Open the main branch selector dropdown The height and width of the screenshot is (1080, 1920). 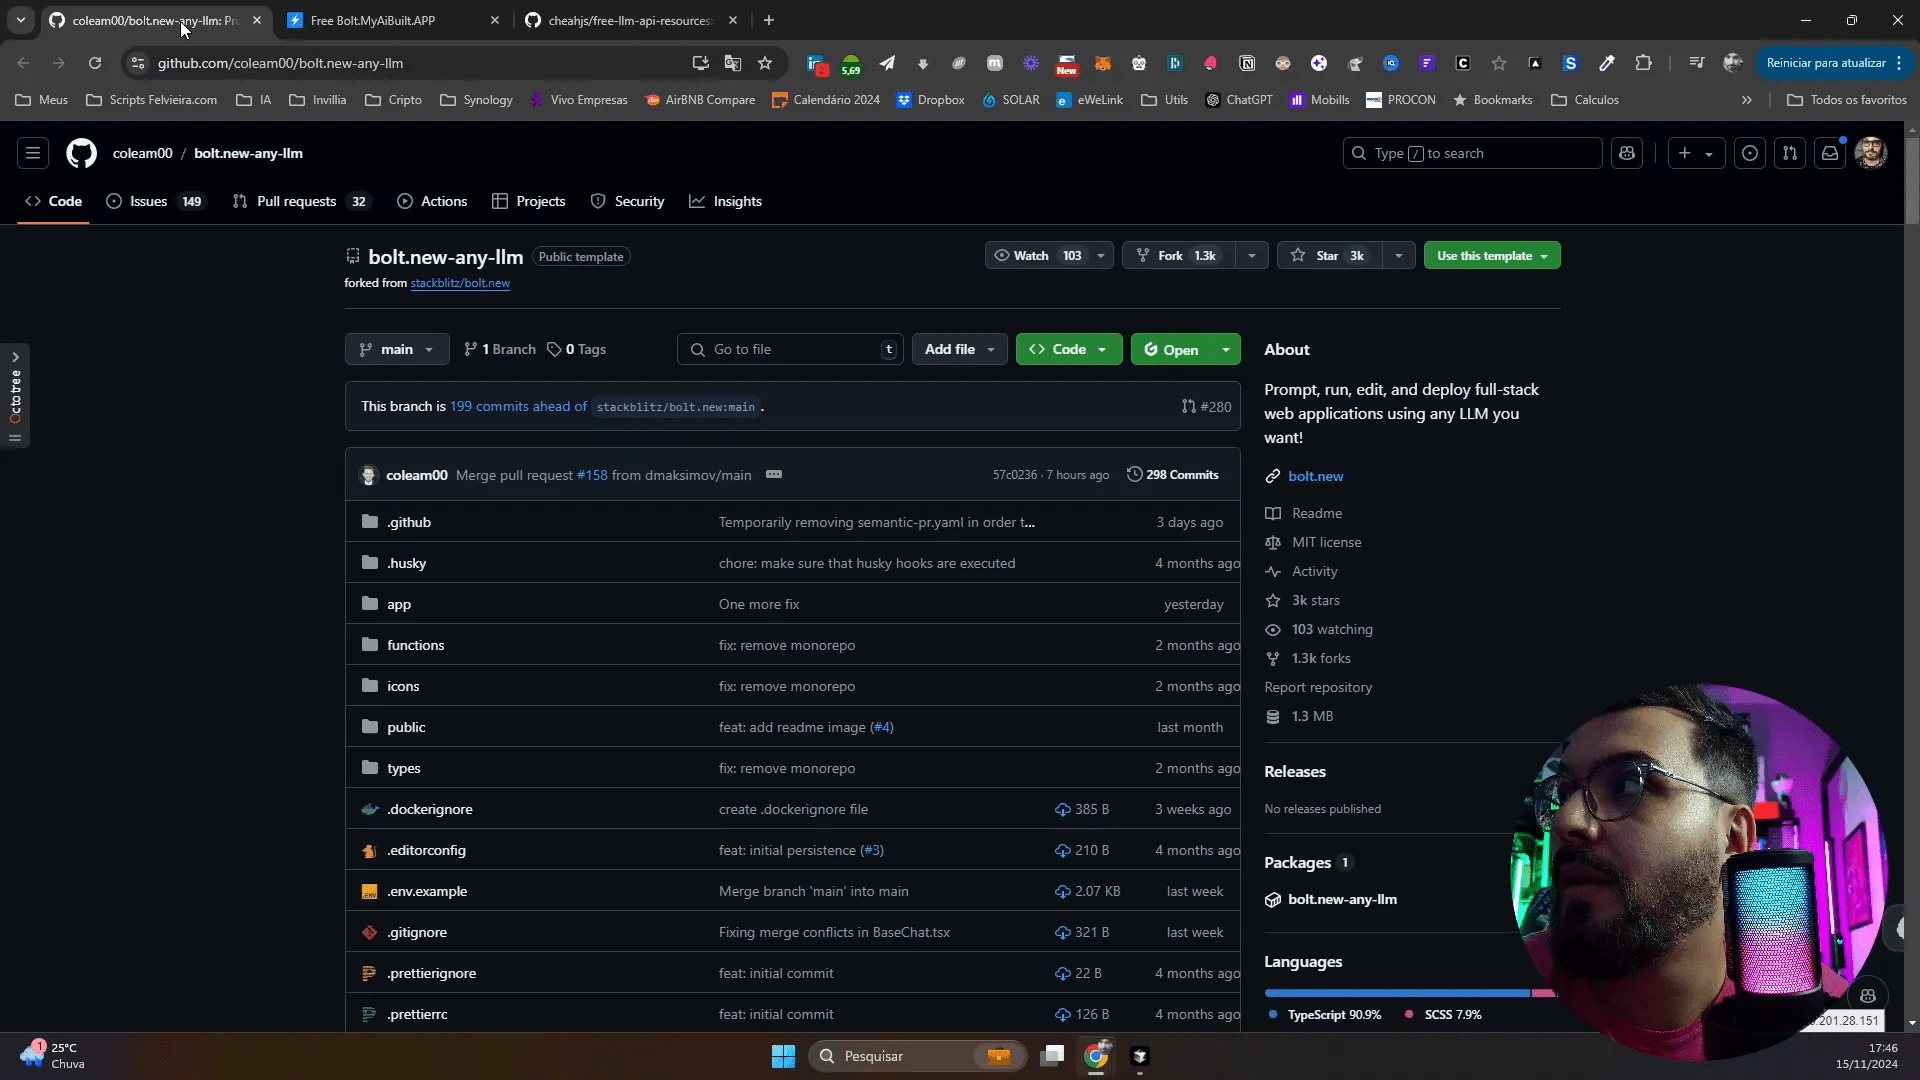point(397,349)
